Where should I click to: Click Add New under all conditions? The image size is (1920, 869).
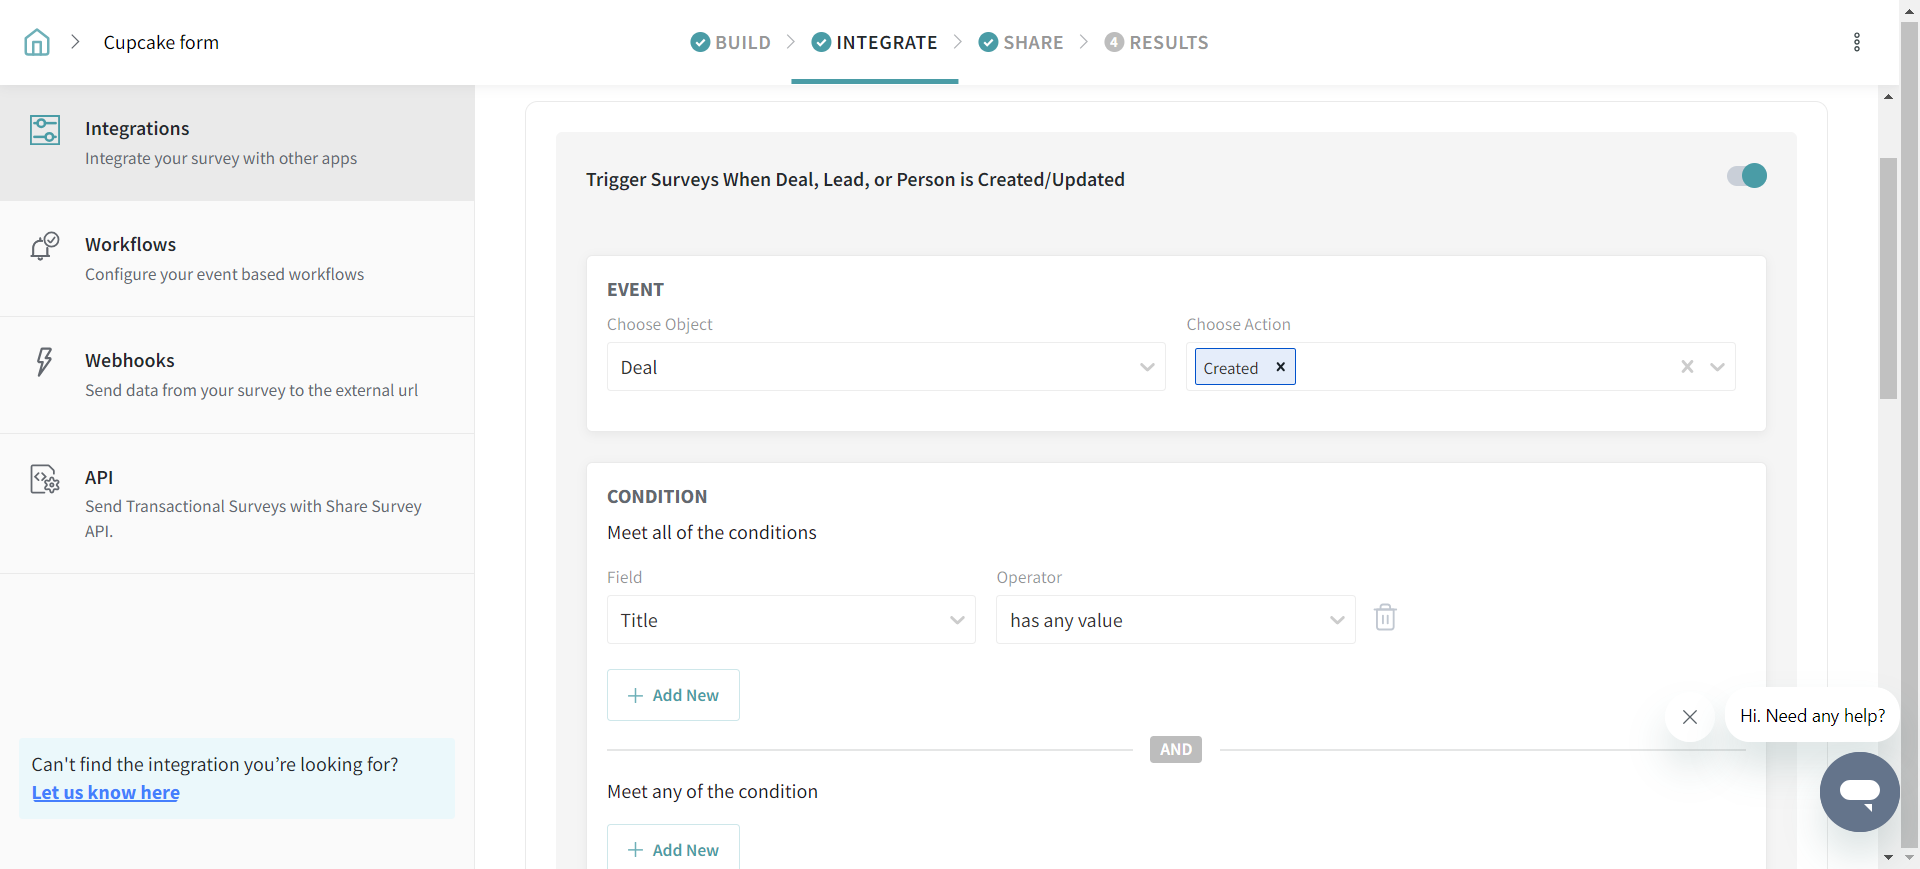673,695
